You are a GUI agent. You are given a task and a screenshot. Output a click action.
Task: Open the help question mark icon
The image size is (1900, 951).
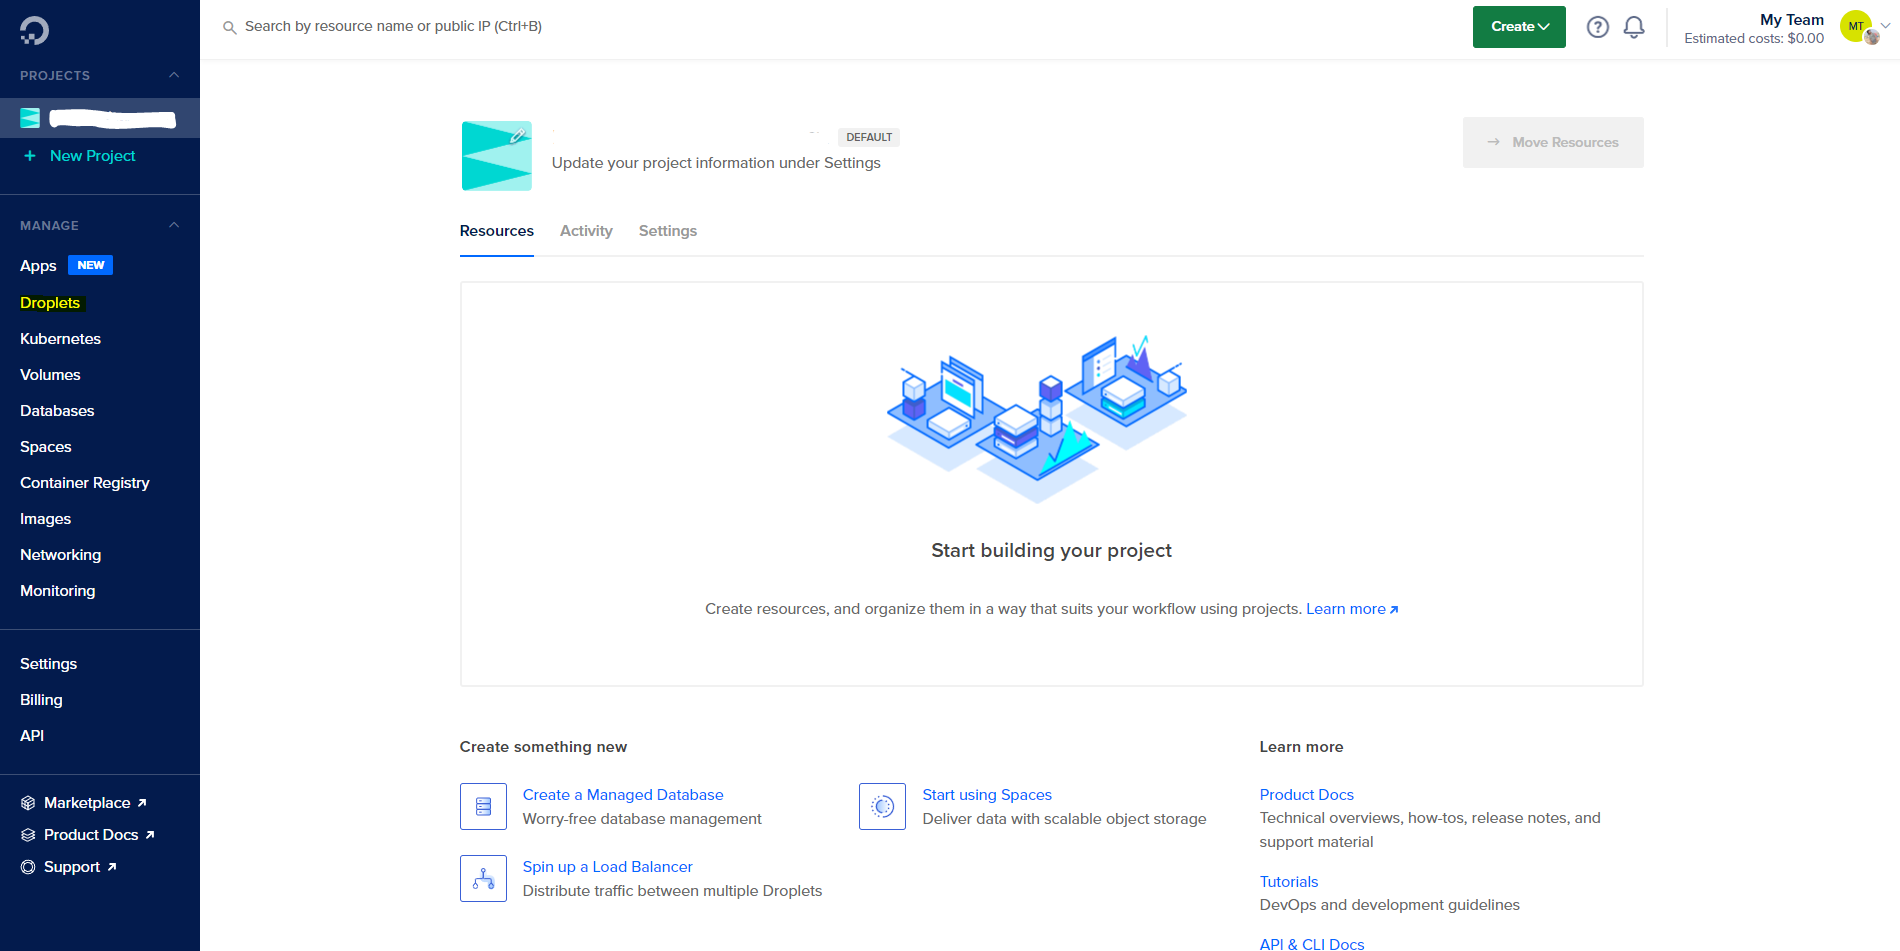point(1597,27)
